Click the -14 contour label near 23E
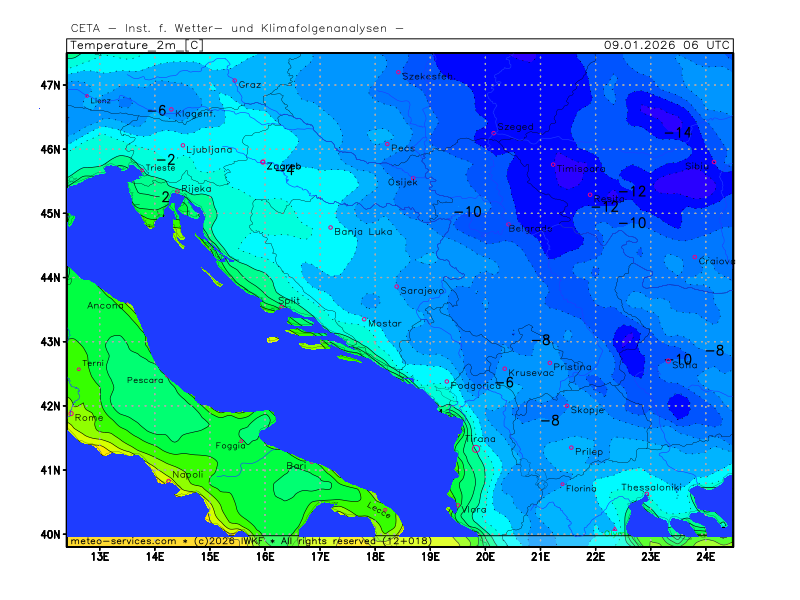Screen dimensions: 800x600 pos(677,133)
